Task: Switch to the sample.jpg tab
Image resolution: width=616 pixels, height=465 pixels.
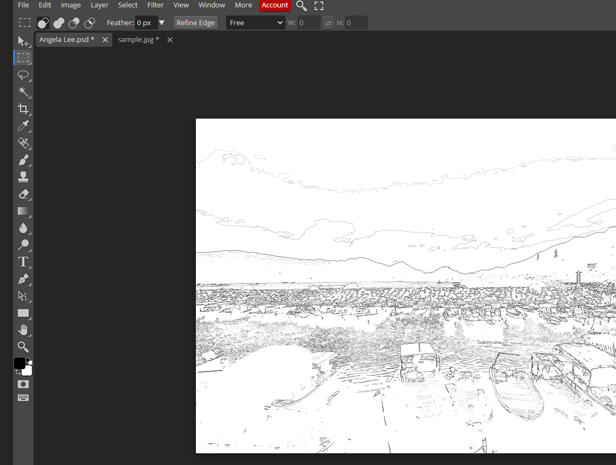Action: (x=138, y=40)
